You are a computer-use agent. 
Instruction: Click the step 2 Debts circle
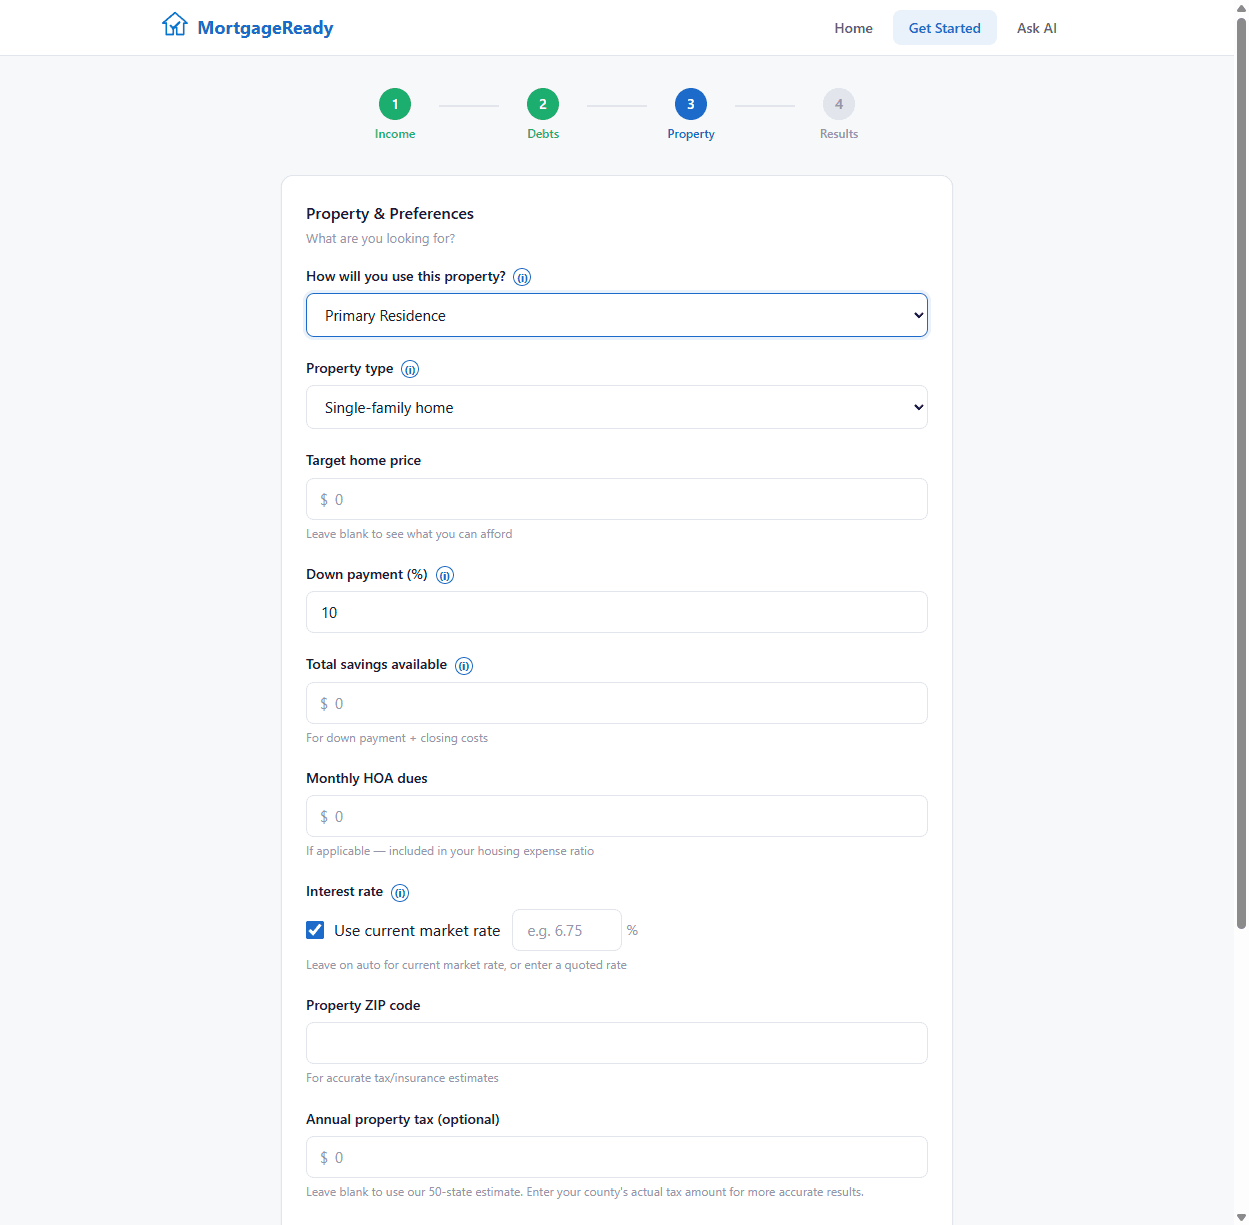(543, 104)
